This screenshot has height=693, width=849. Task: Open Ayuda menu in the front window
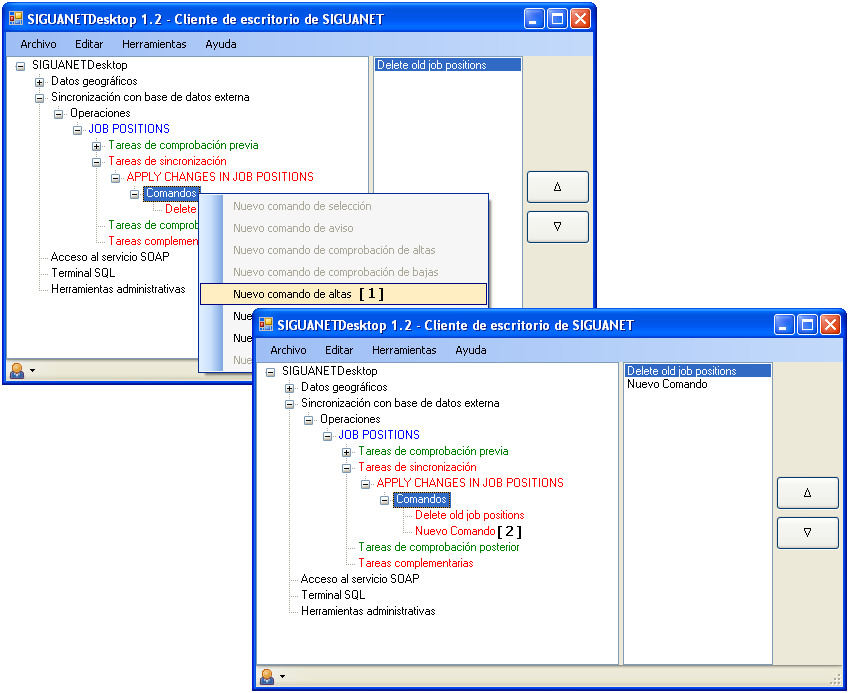coord(471,350)
